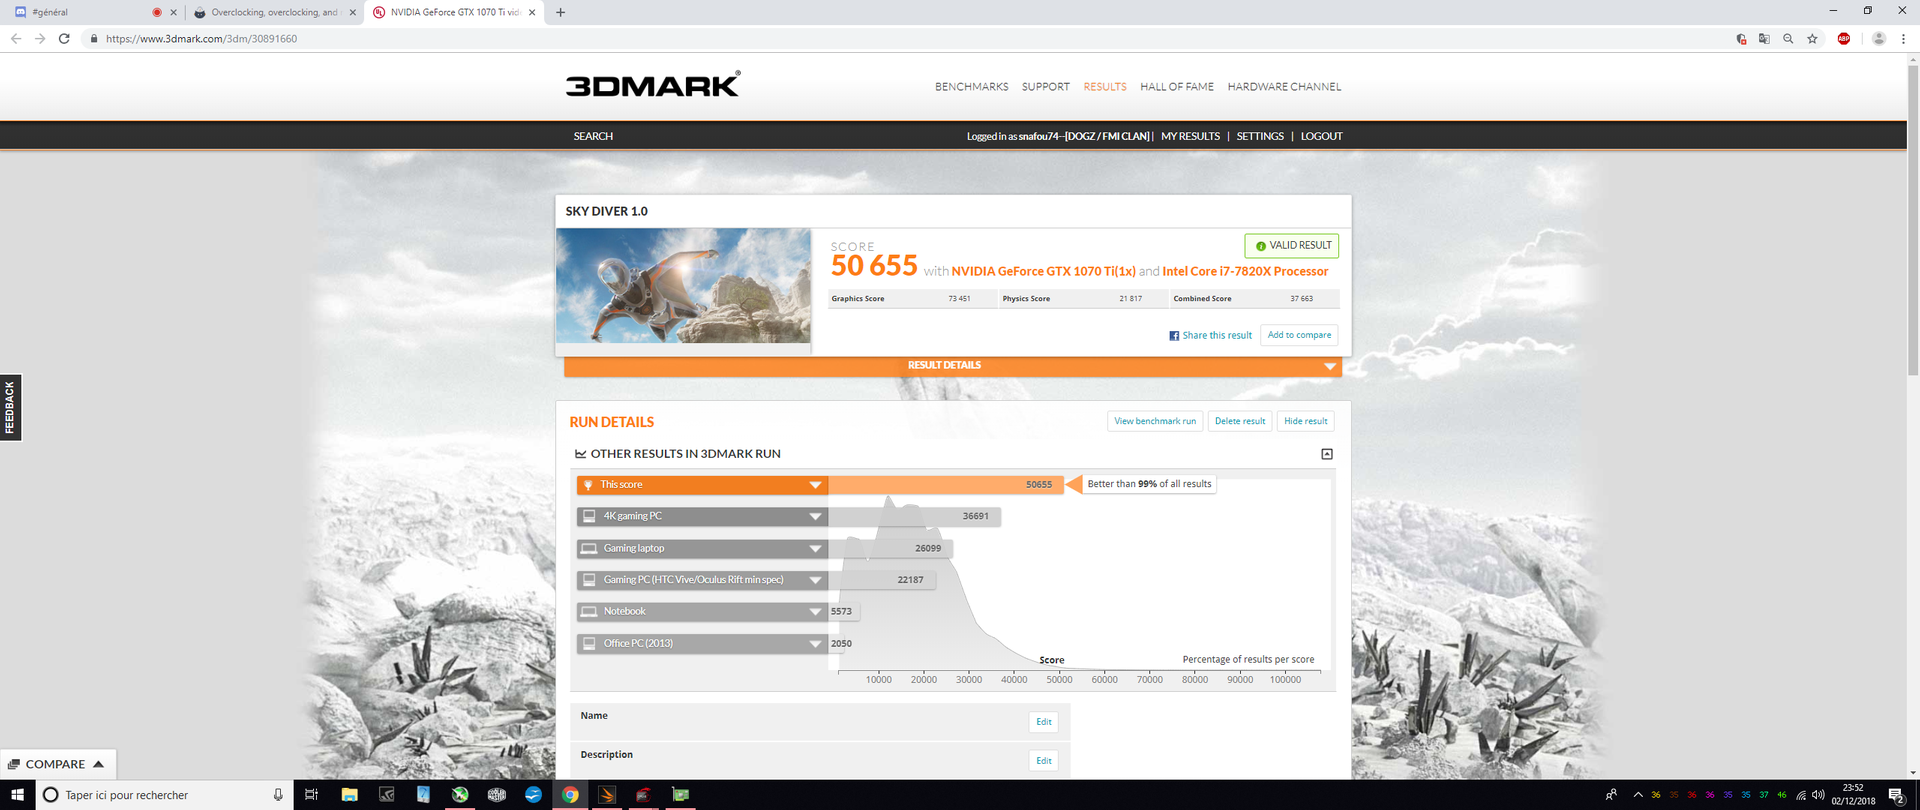Click the Windows search box
Screen dimensions: 1920x810
pos(165,795)
